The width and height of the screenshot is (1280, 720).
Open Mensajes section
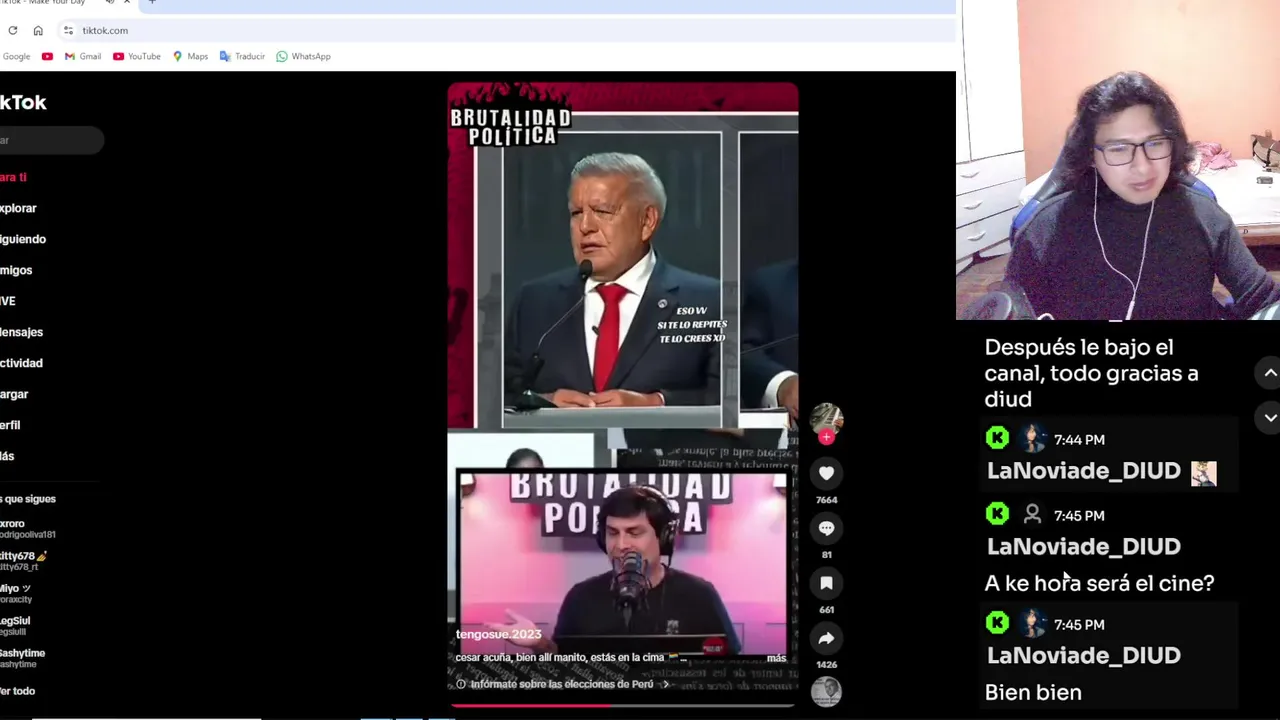click(x=21, y=332)
